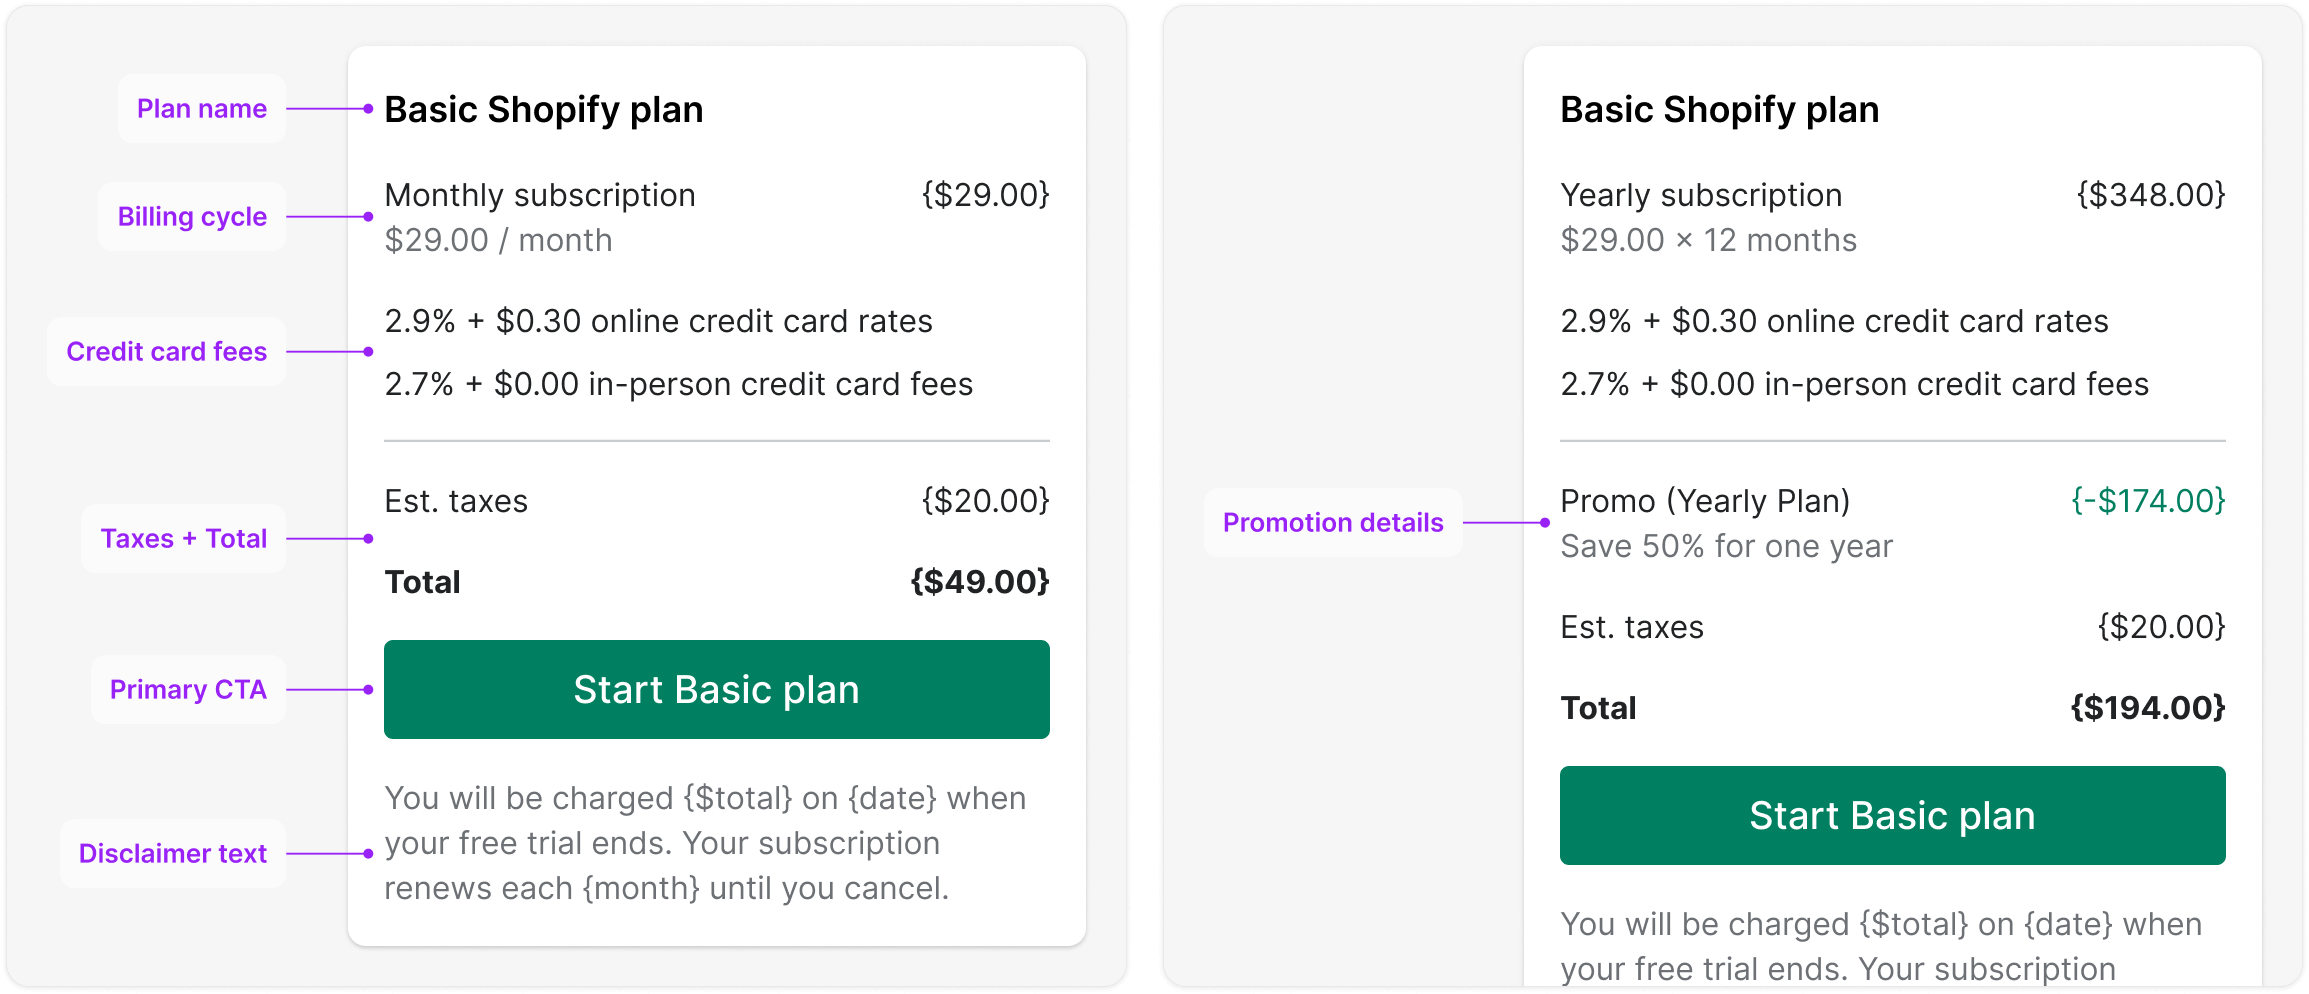Click the "Save 50% for one year" subtext
2309x994 pixels.
coord(1726,547)
